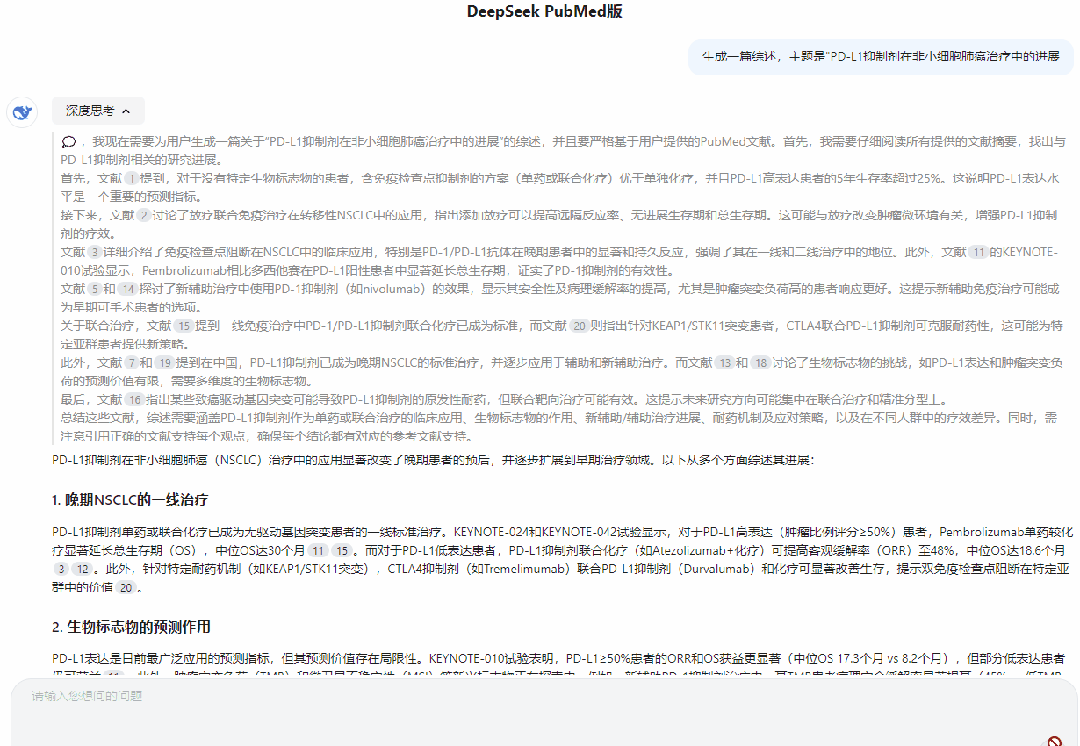Open citation 18 before 讨论了生物标志物的挑战
The image size is (1080, 746).
[760, 362]
